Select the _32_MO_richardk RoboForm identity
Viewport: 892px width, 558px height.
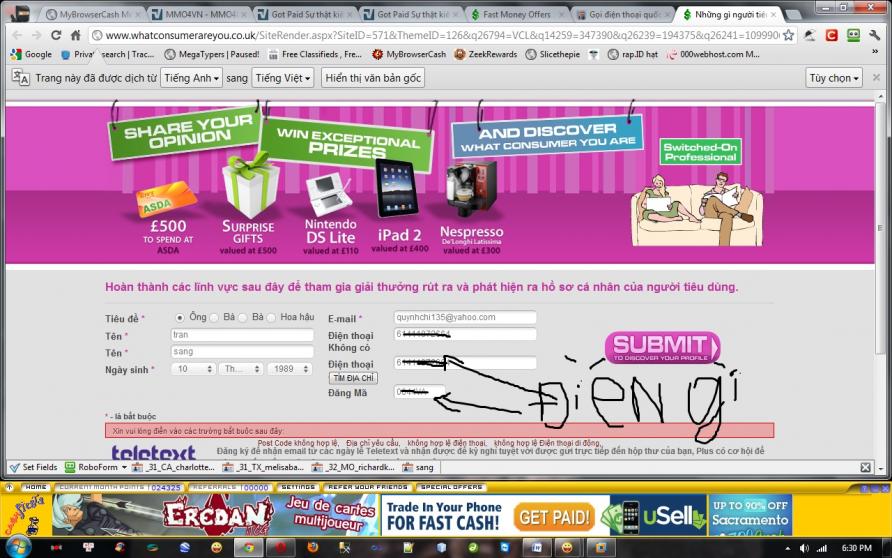[353, 468]
